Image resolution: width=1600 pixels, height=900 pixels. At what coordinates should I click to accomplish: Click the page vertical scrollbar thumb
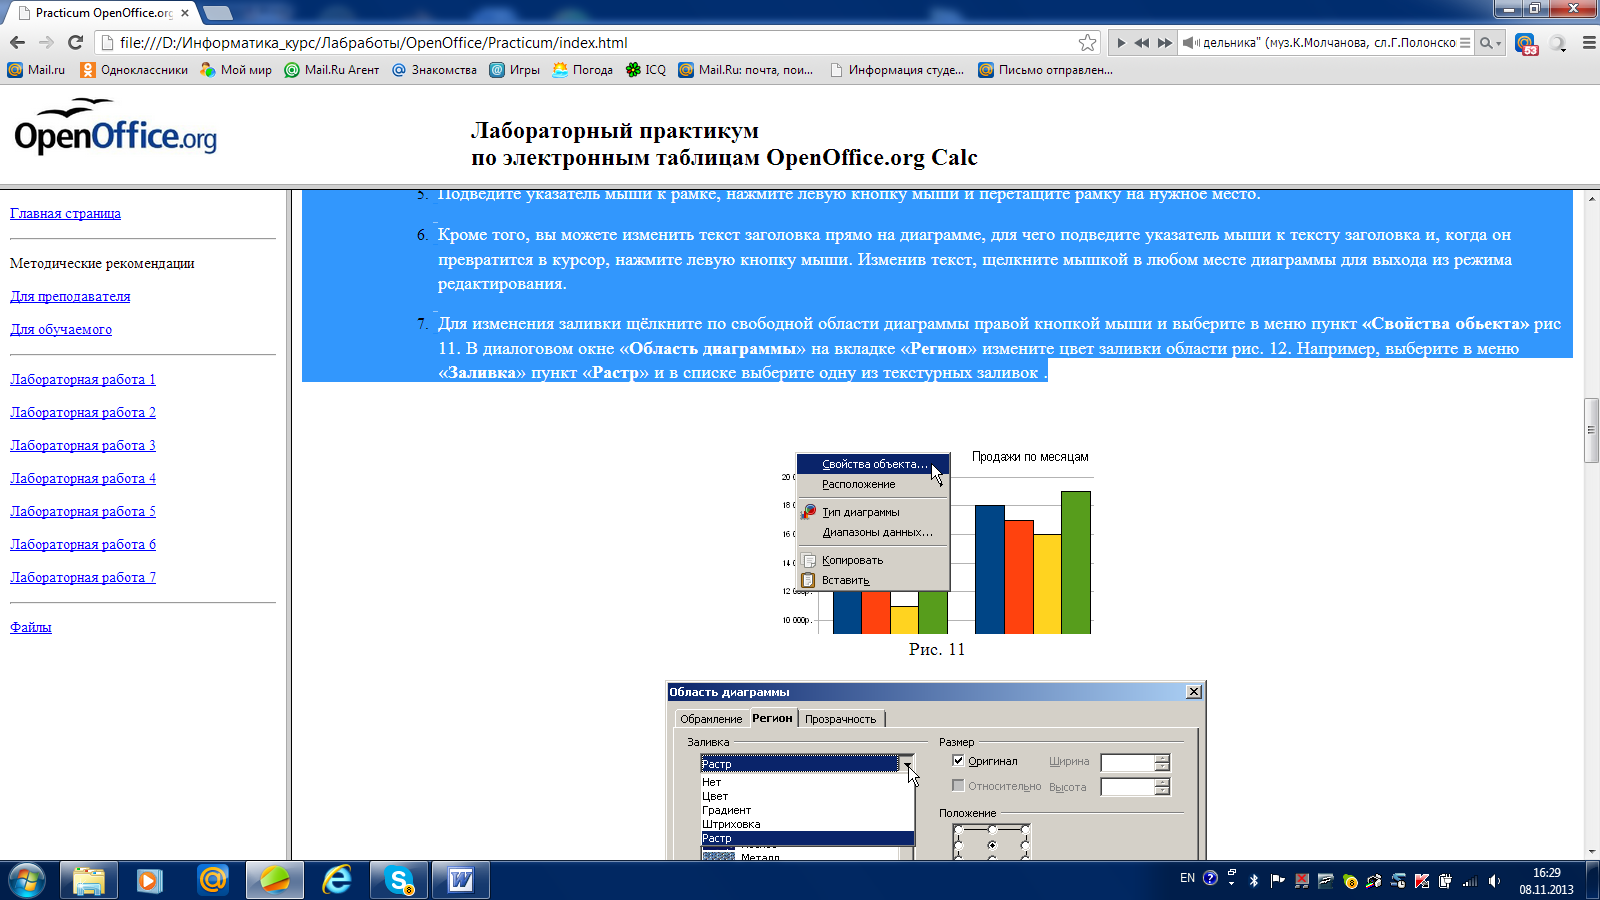click(x=1591, y=430)
